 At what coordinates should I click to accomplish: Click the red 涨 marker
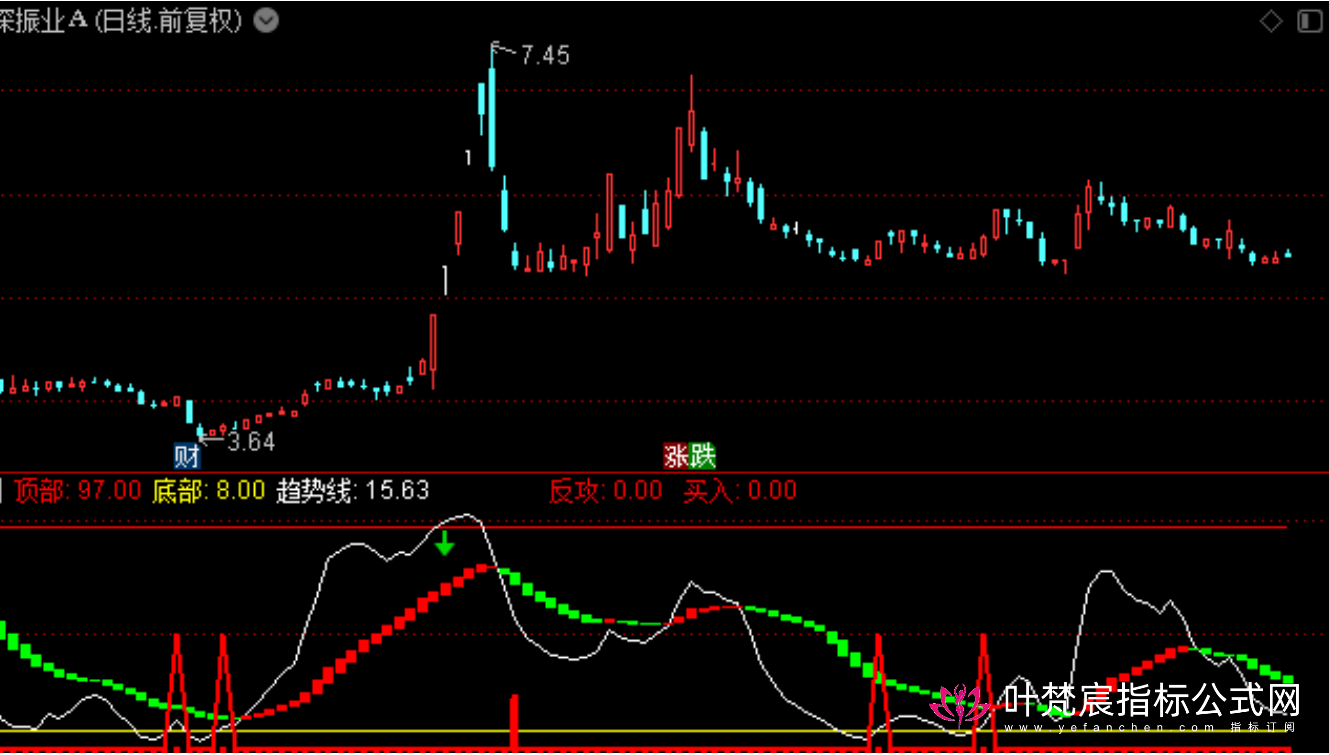677,457
